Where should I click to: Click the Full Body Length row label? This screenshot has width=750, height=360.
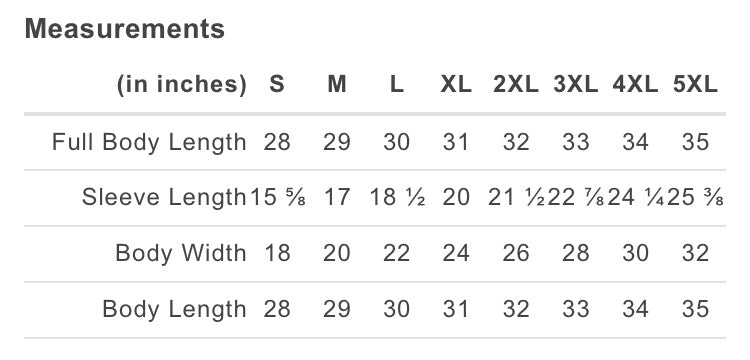149,142
